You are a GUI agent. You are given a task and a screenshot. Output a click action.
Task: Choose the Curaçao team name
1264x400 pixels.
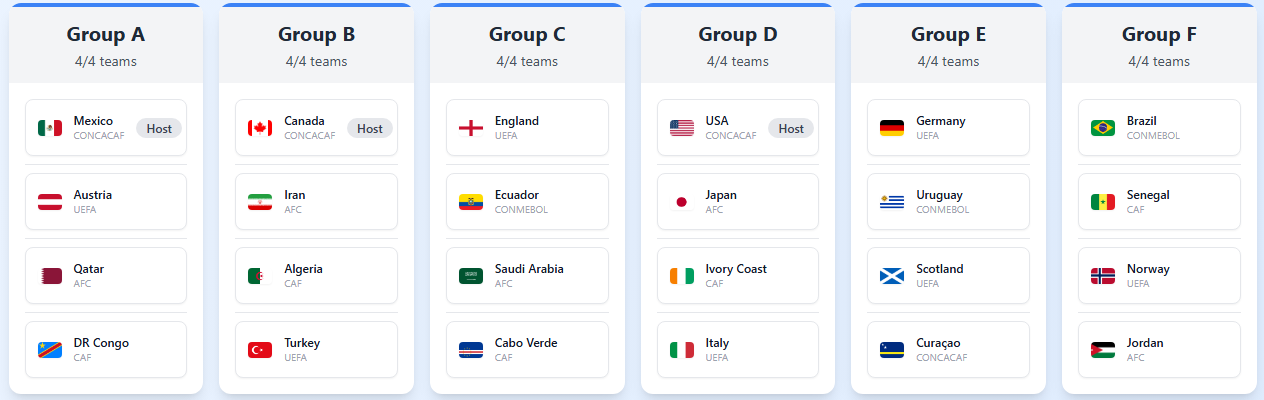tap(939, 343)
